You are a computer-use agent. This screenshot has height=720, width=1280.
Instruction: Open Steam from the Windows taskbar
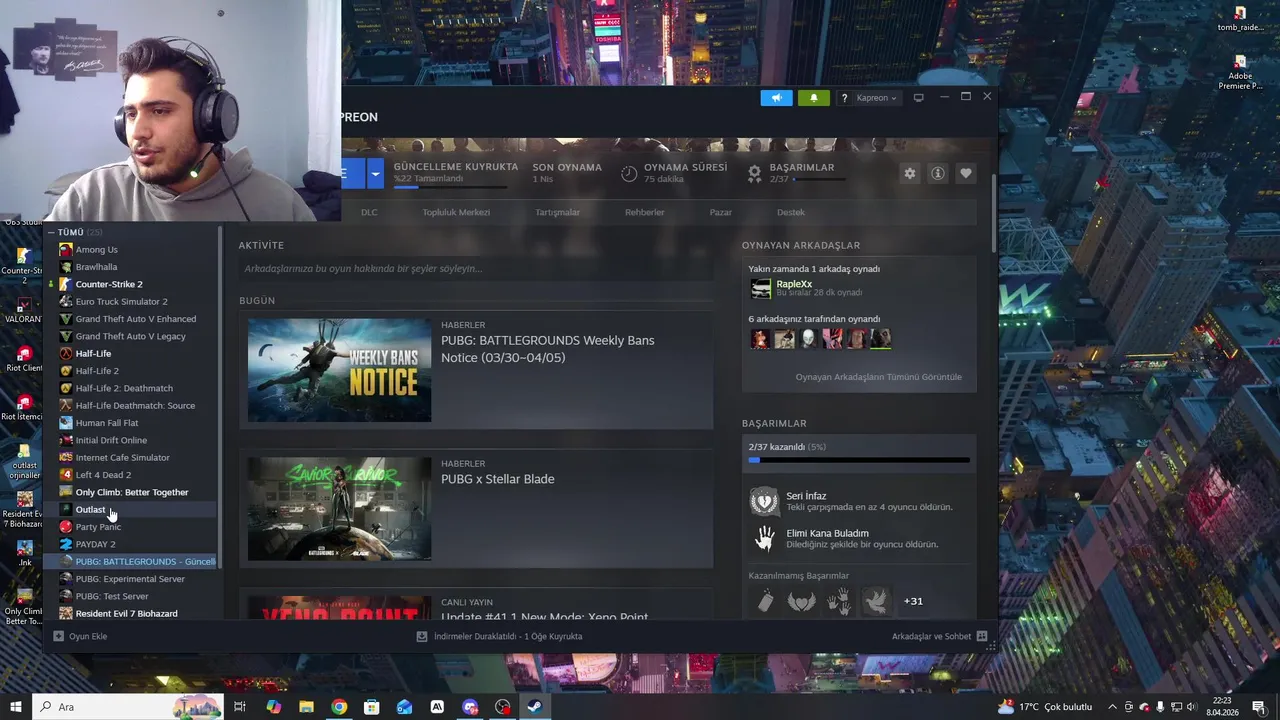point(535,707)
